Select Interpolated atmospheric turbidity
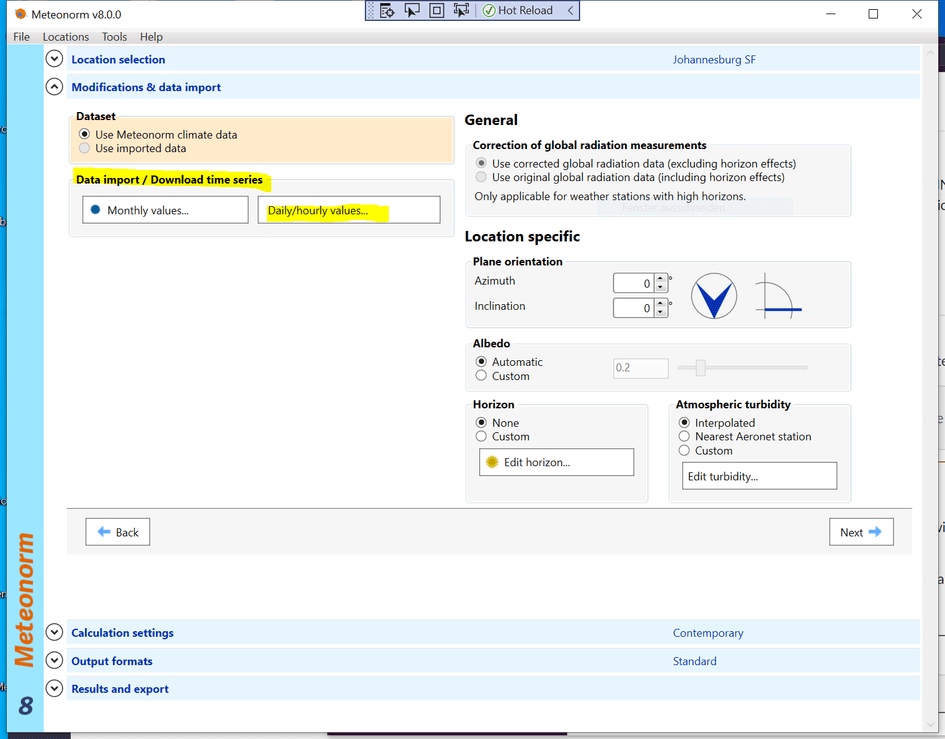The height and width of the screenshot is (739, 945). [684, 423]
